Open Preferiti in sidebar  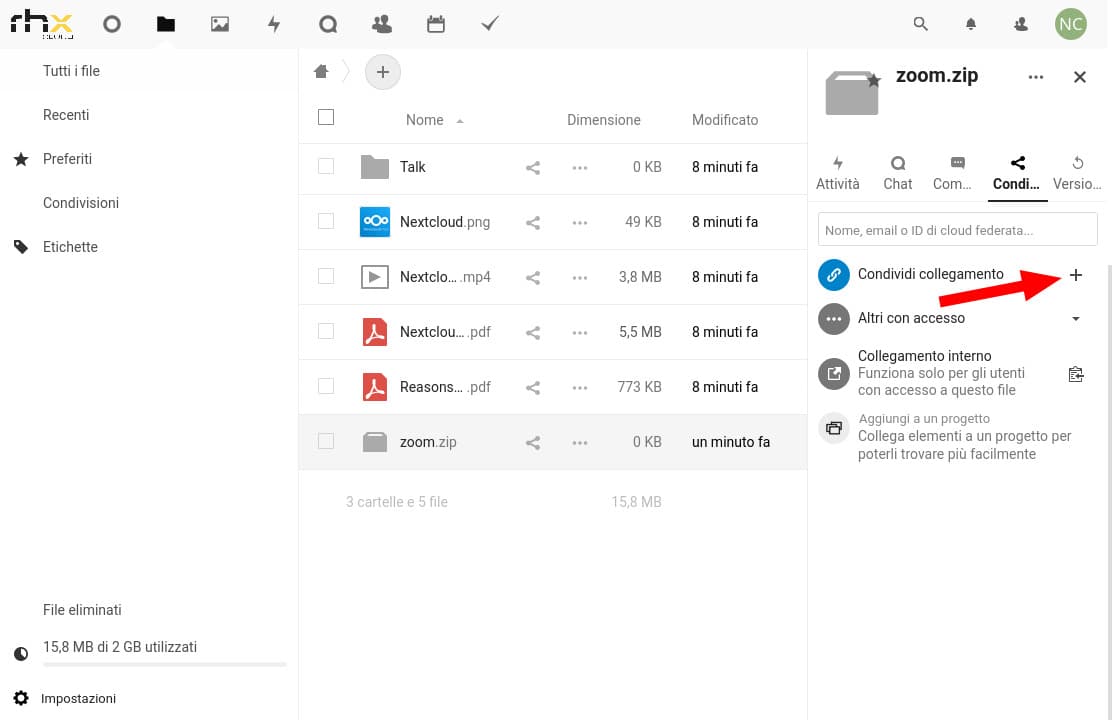click(67, 159)
